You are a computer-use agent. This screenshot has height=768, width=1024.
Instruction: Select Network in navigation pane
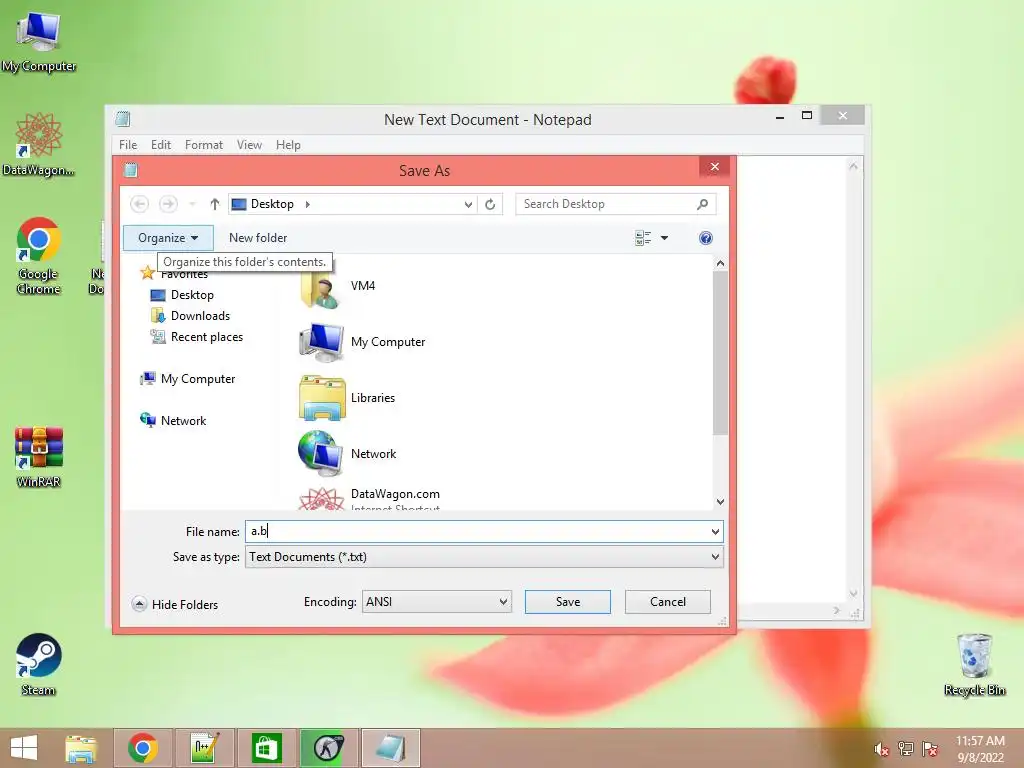(173, 421)
